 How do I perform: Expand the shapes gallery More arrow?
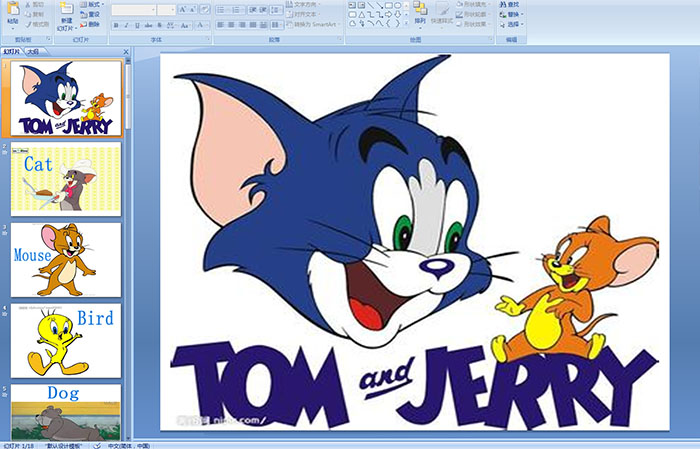406,22
